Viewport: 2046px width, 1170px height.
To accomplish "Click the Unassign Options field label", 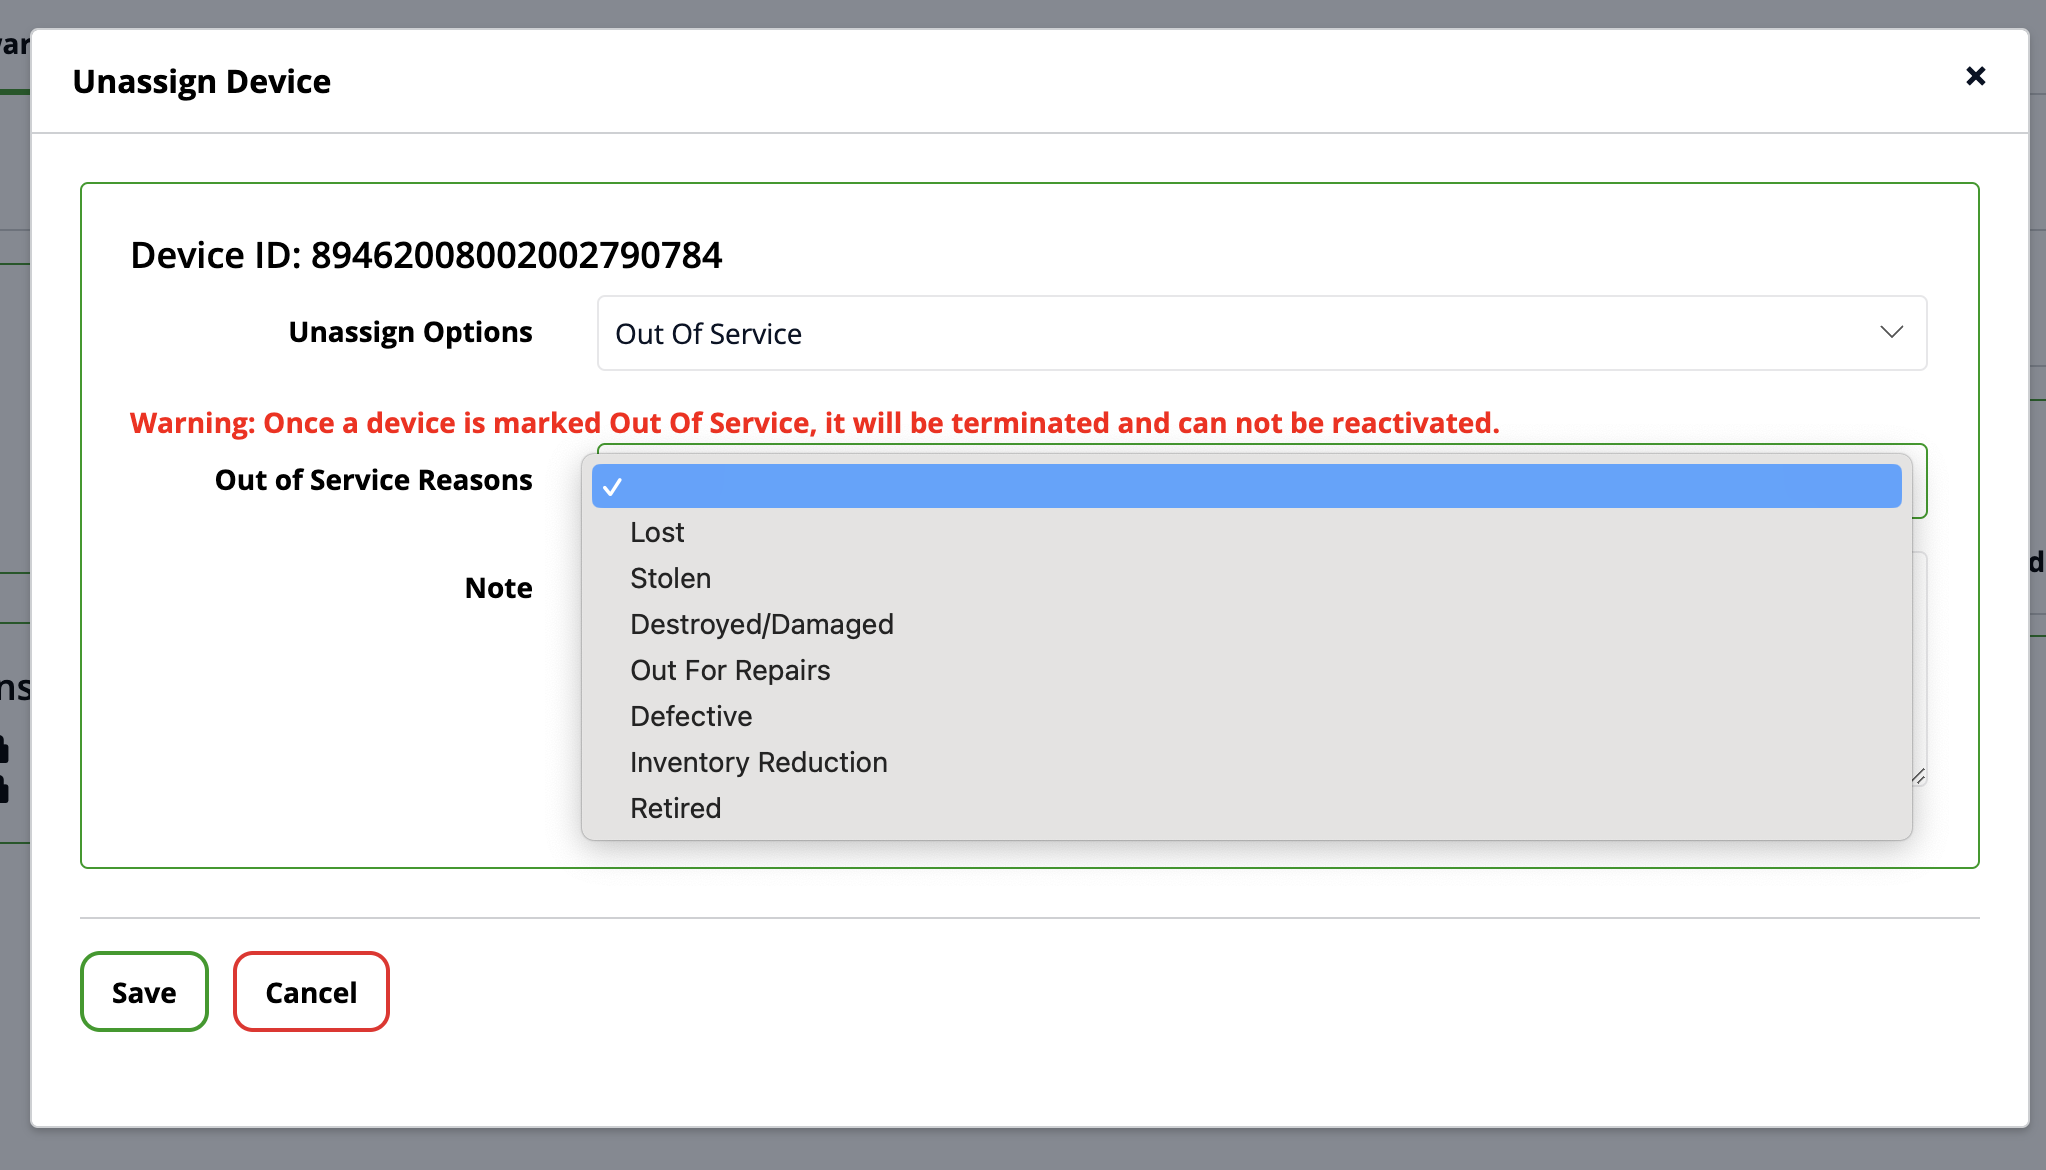I will (x=410, y=332).
